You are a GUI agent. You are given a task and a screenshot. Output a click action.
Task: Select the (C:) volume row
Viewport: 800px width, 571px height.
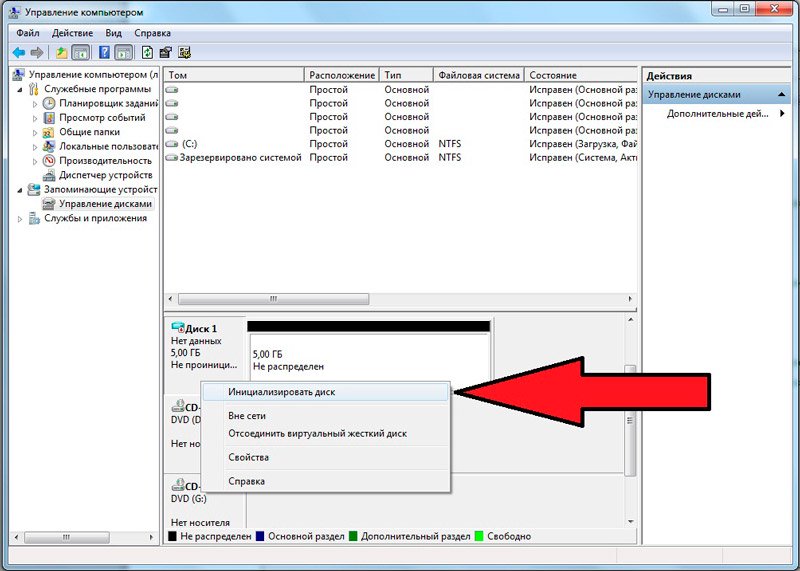click(401, 144)
